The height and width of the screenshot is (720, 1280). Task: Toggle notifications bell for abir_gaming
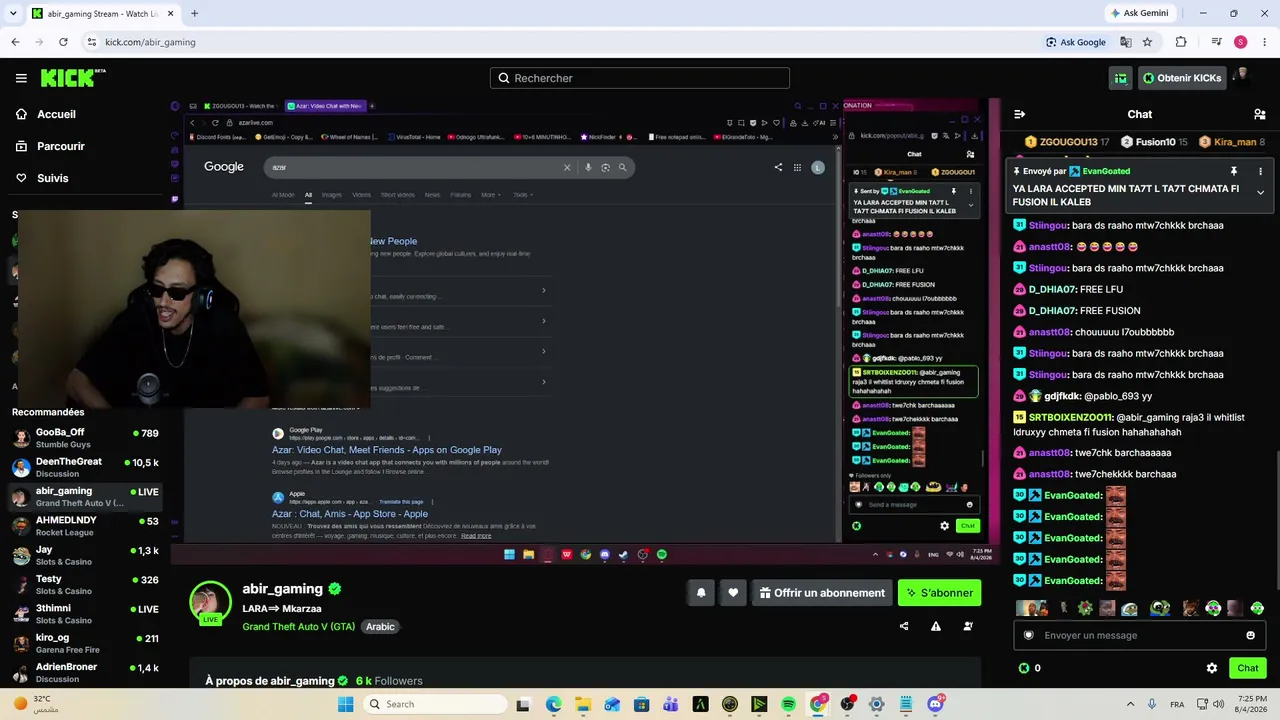tap(701, 593)
